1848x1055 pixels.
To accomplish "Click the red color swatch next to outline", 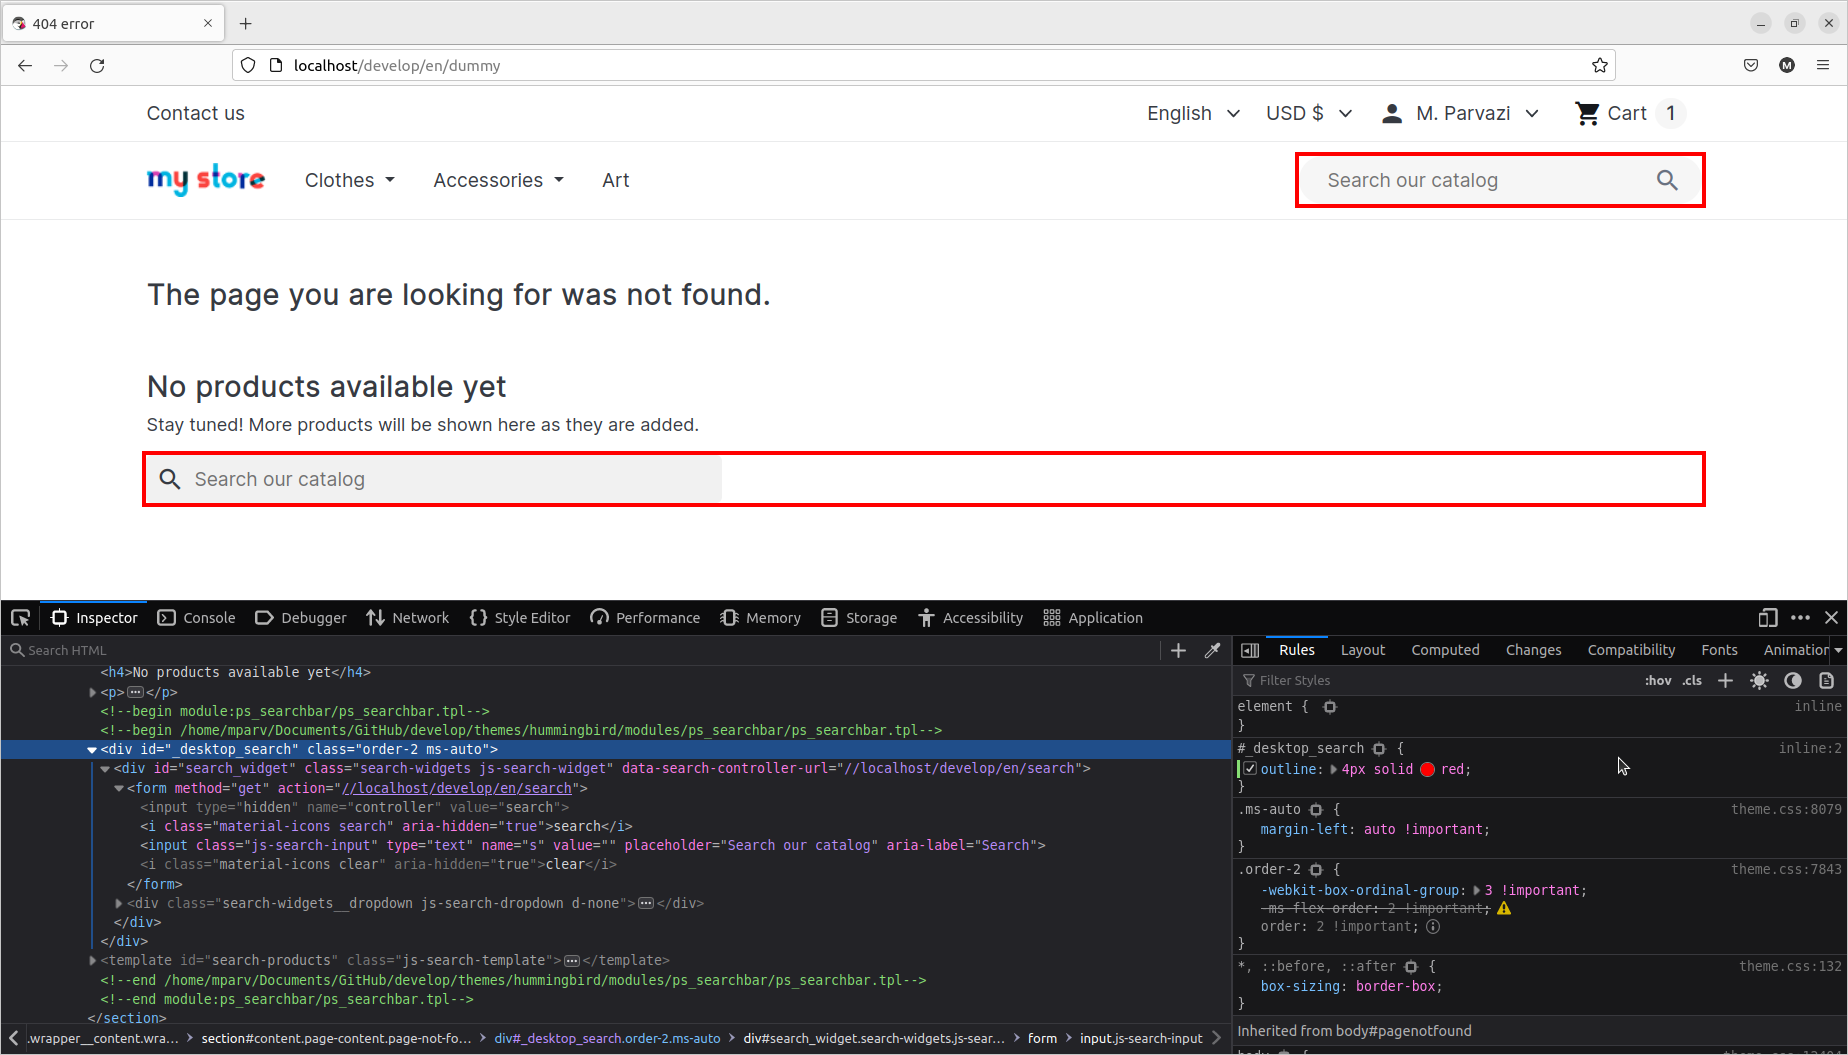I will point(1427,769).
